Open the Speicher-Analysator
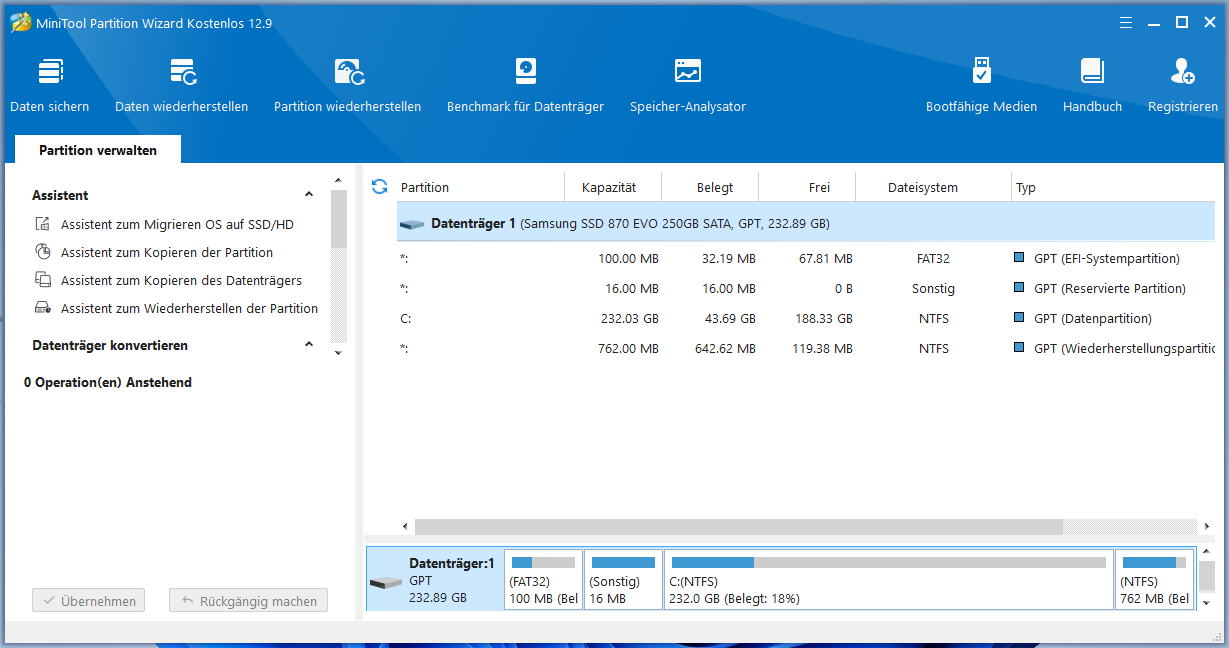This screenshot has width=1229, height=648. 687,85
